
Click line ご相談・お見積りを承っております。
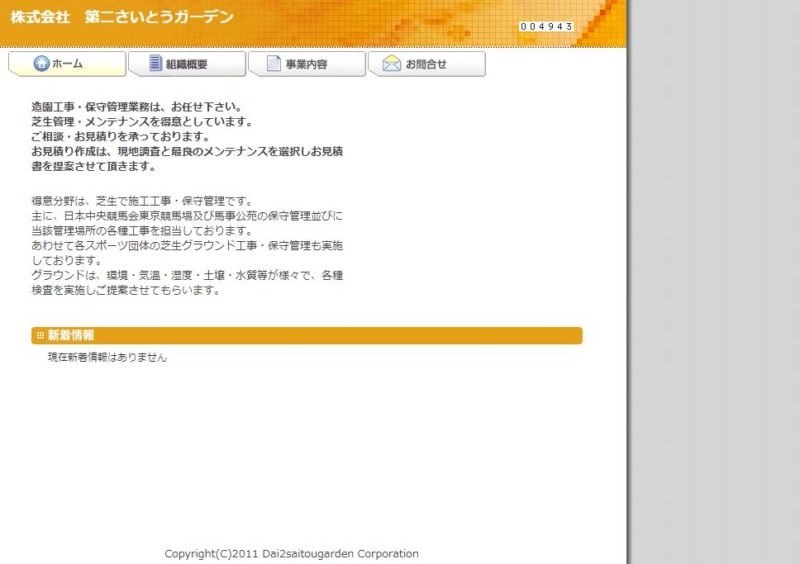(x=121, y=137)
